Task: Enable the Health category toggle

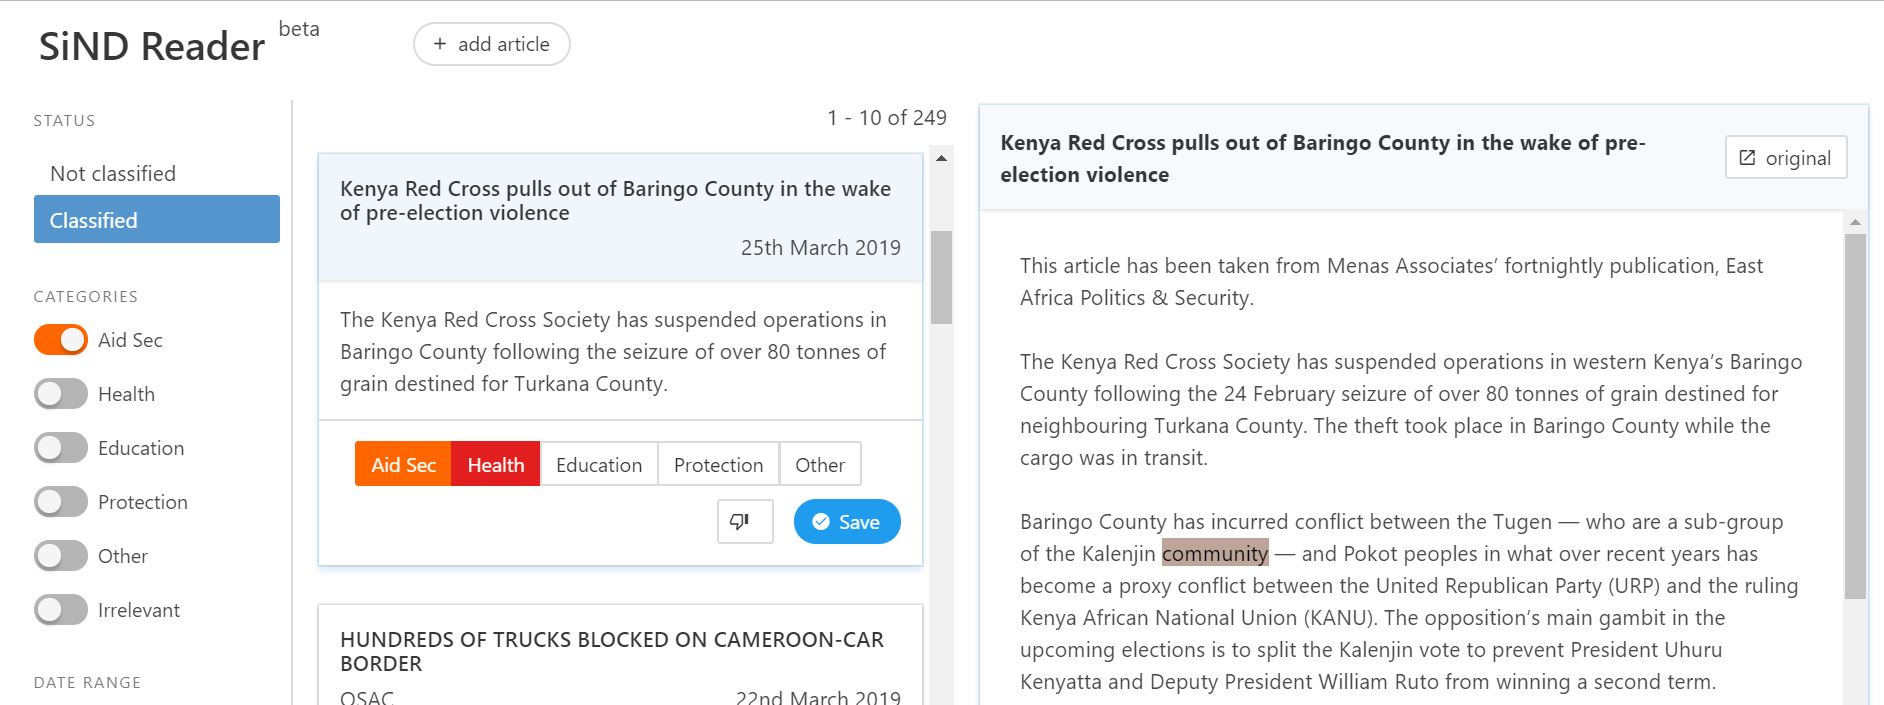Action: [61, 394]
